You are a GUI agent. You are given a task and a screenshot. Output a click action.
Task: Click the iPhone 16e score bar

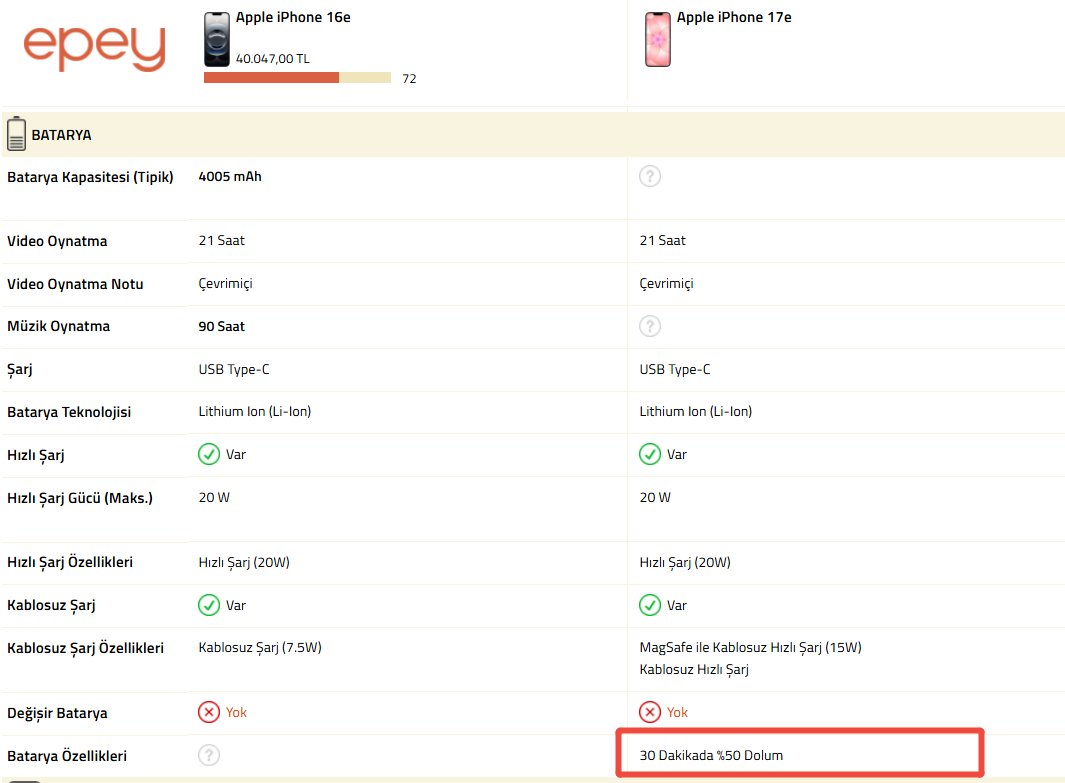pyautogui.click(x=297, y=78)
